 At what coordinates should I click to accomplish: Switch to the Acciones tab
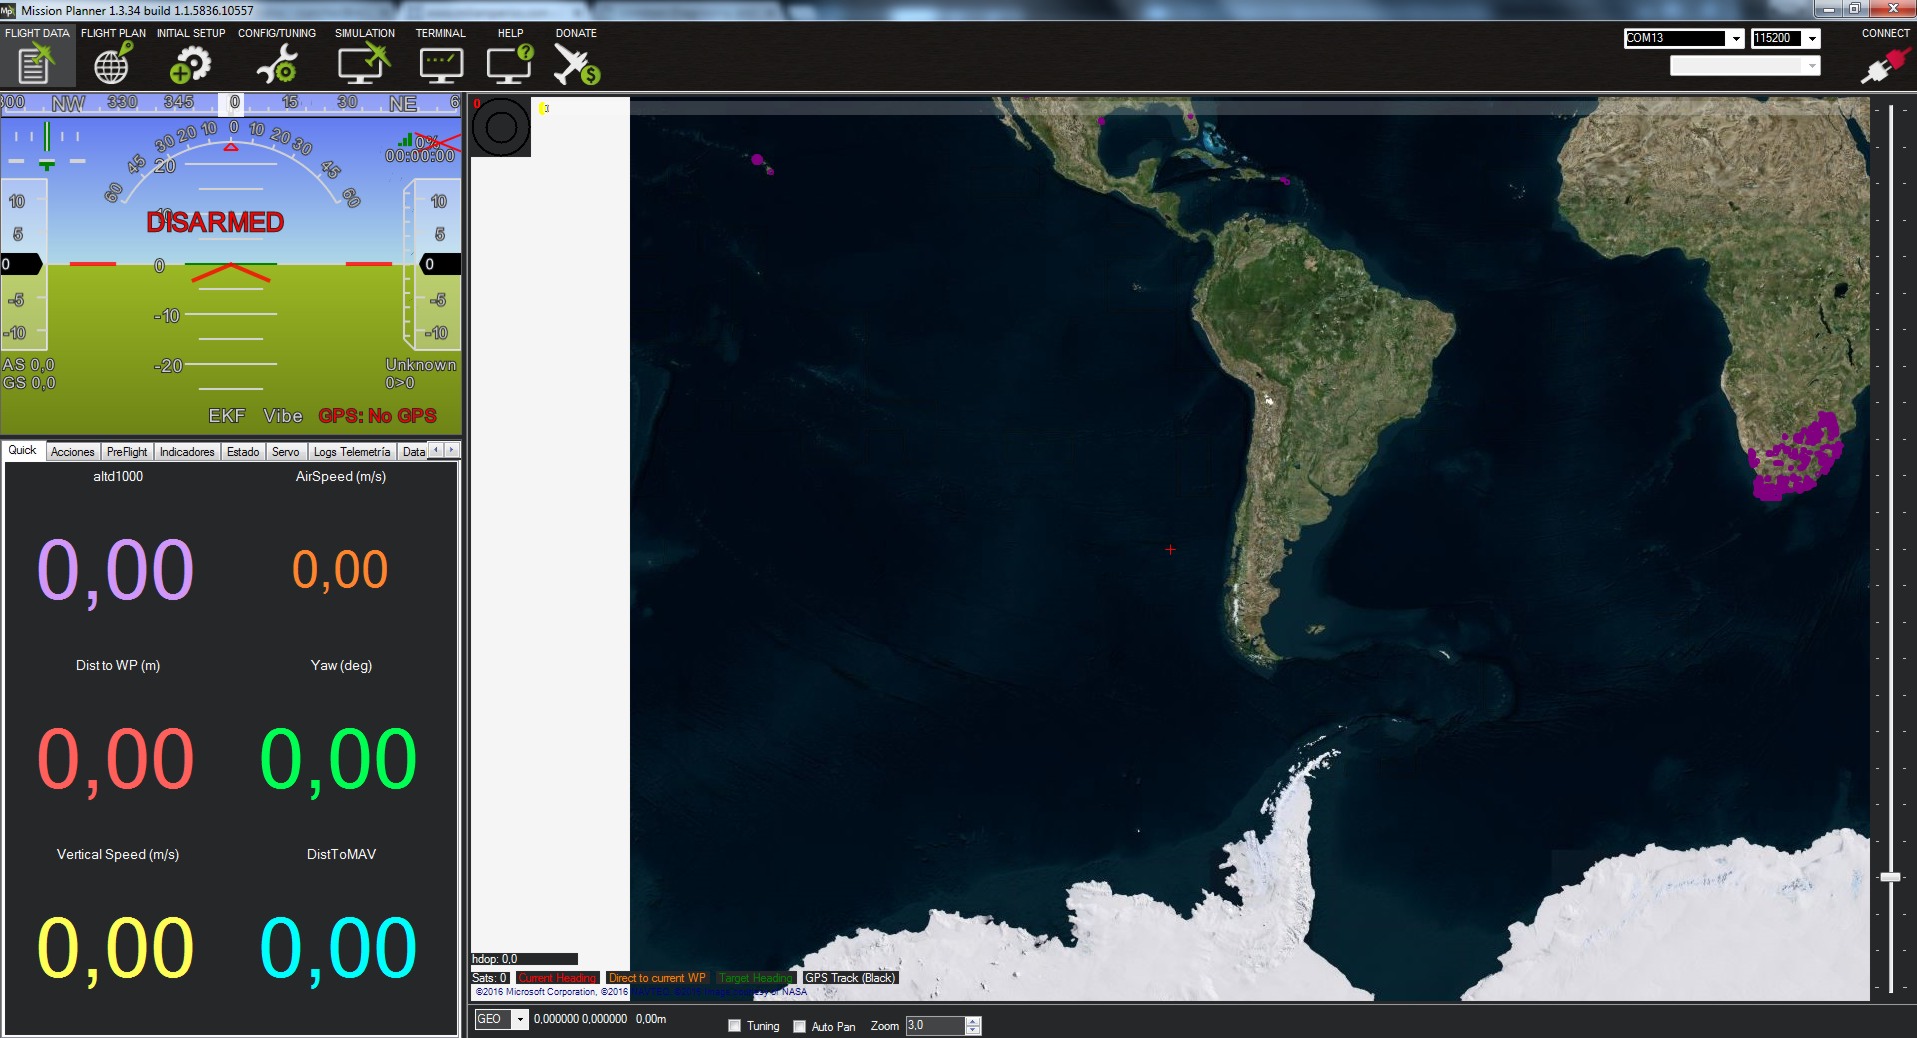point(73,452)
